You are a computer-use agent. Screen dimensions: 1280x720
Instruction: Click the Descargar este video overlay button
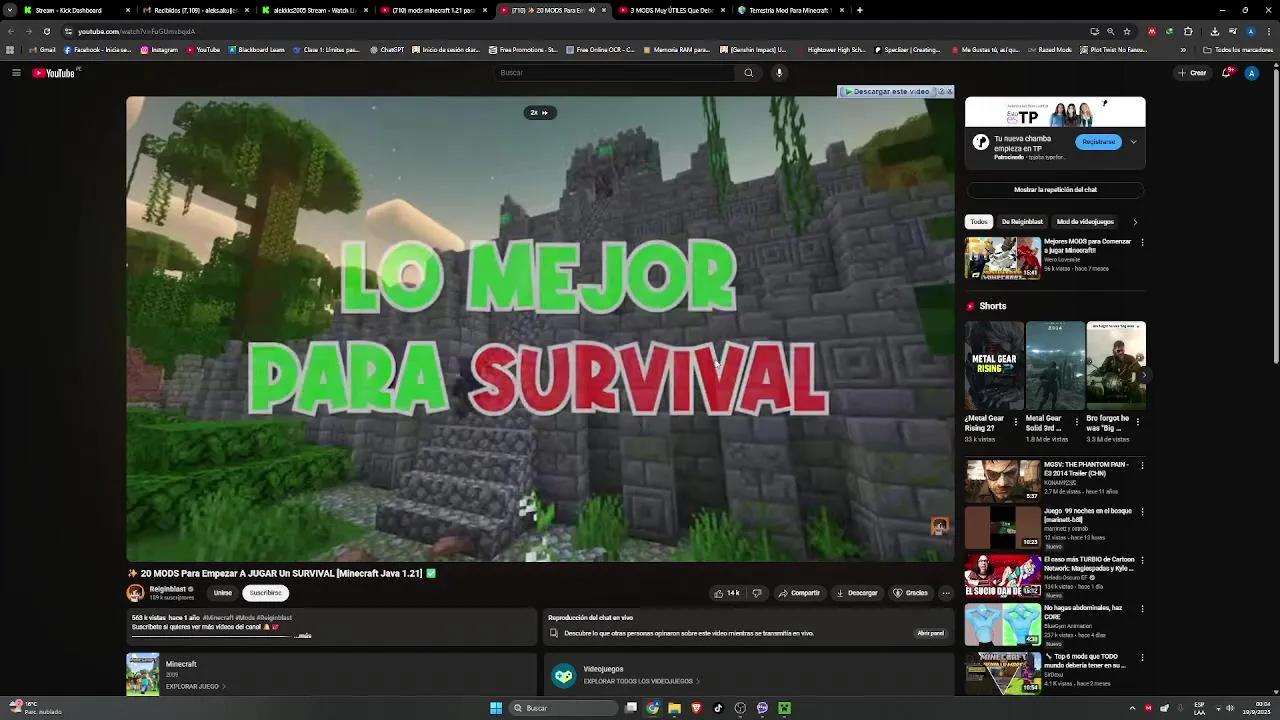(x=886, y=91)
